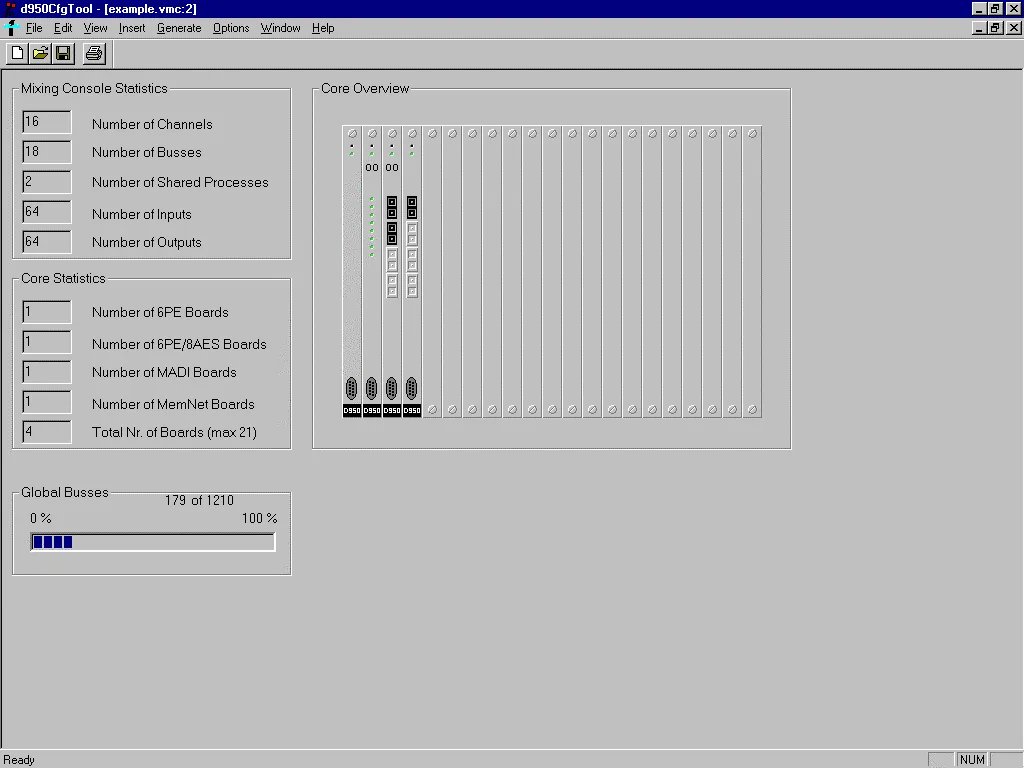Open the Edit menu
The image size is (1024, 768).
tap(63, 28)
